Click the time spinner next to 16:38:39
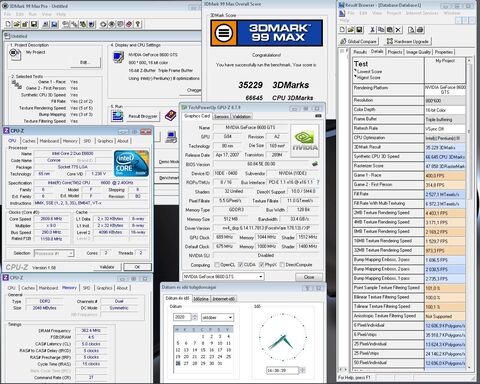The width and height of the screenshot is (480, 384). point(302,370)
